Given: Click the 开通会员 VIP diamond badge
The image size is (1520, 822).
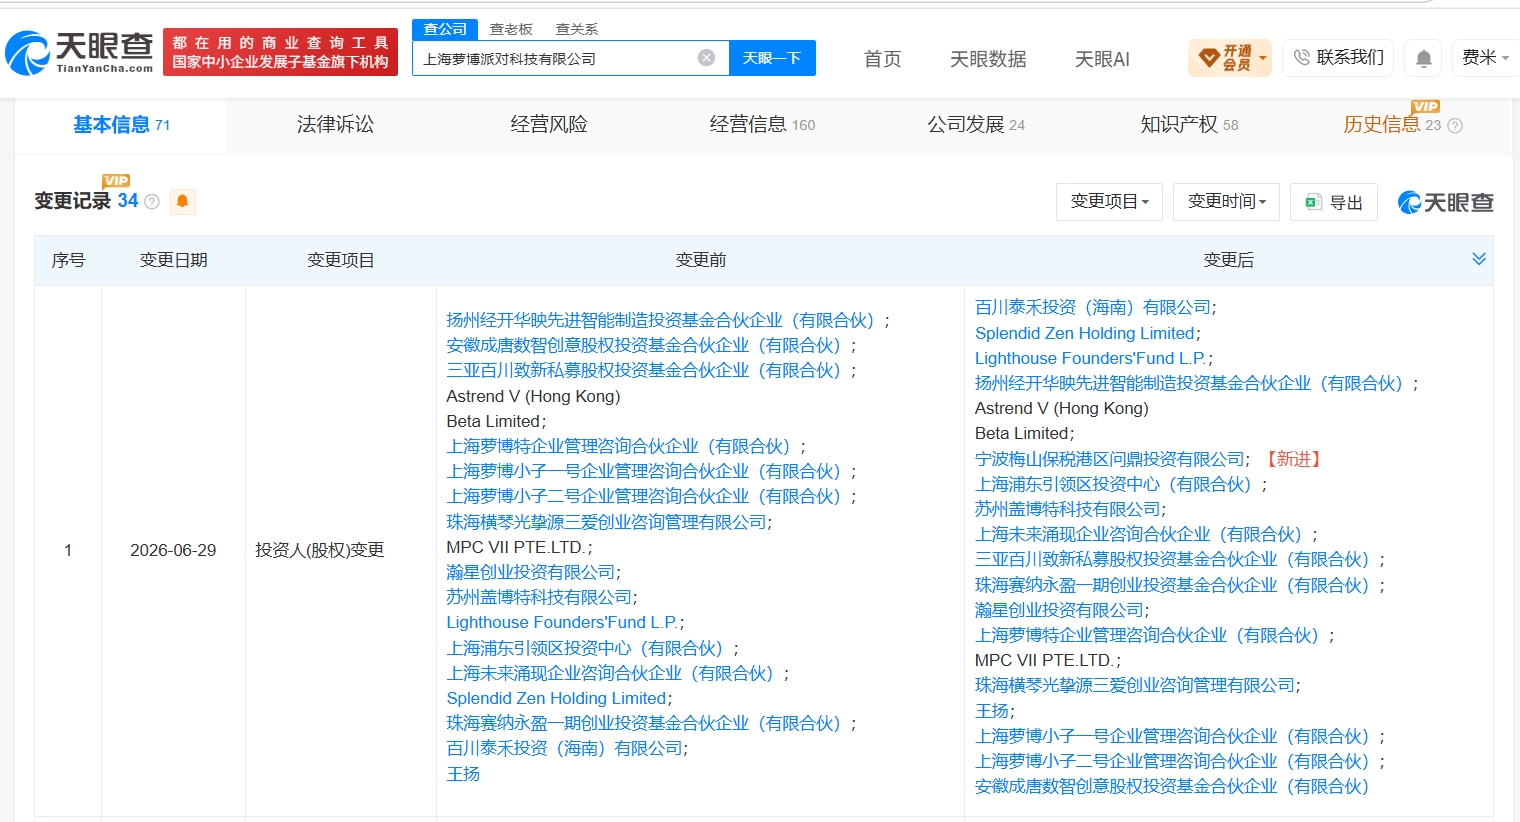Looking at the screenshot, I should 1229,58.
